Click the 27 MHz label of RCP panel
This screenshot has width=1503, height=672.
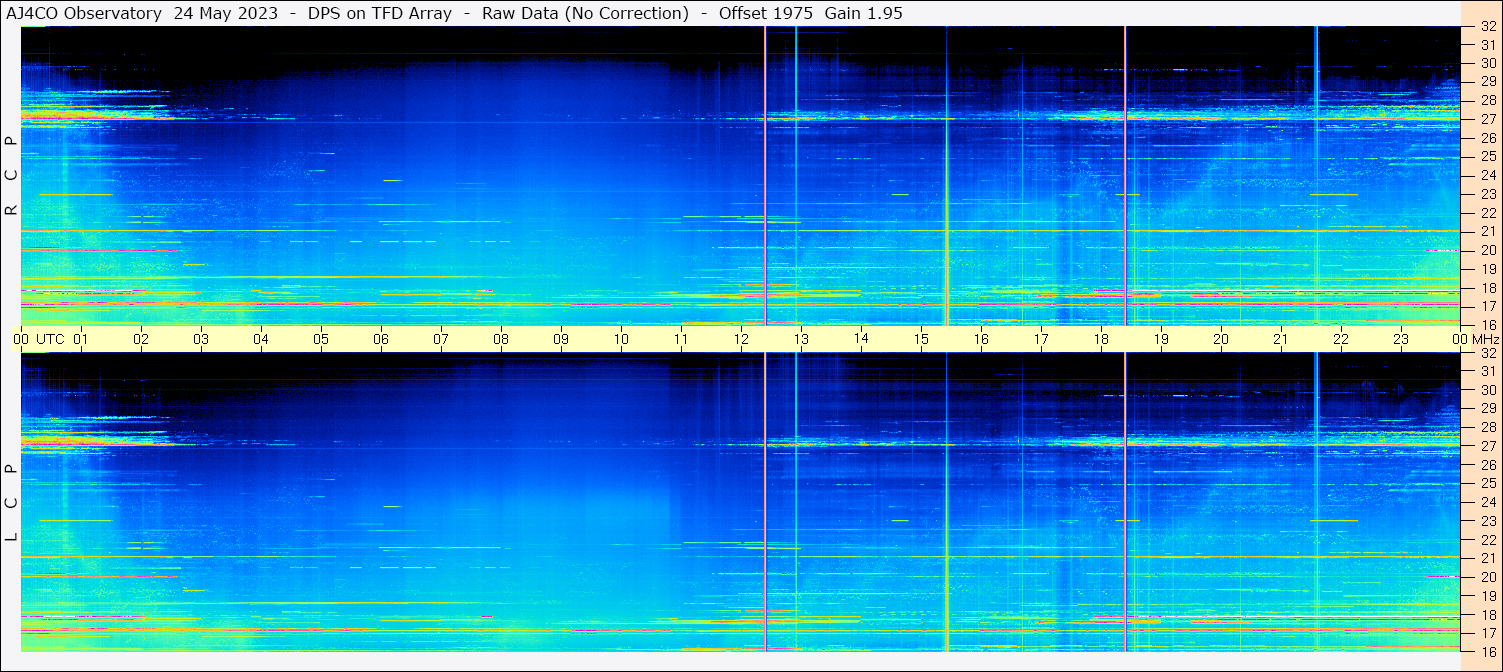1487,119
